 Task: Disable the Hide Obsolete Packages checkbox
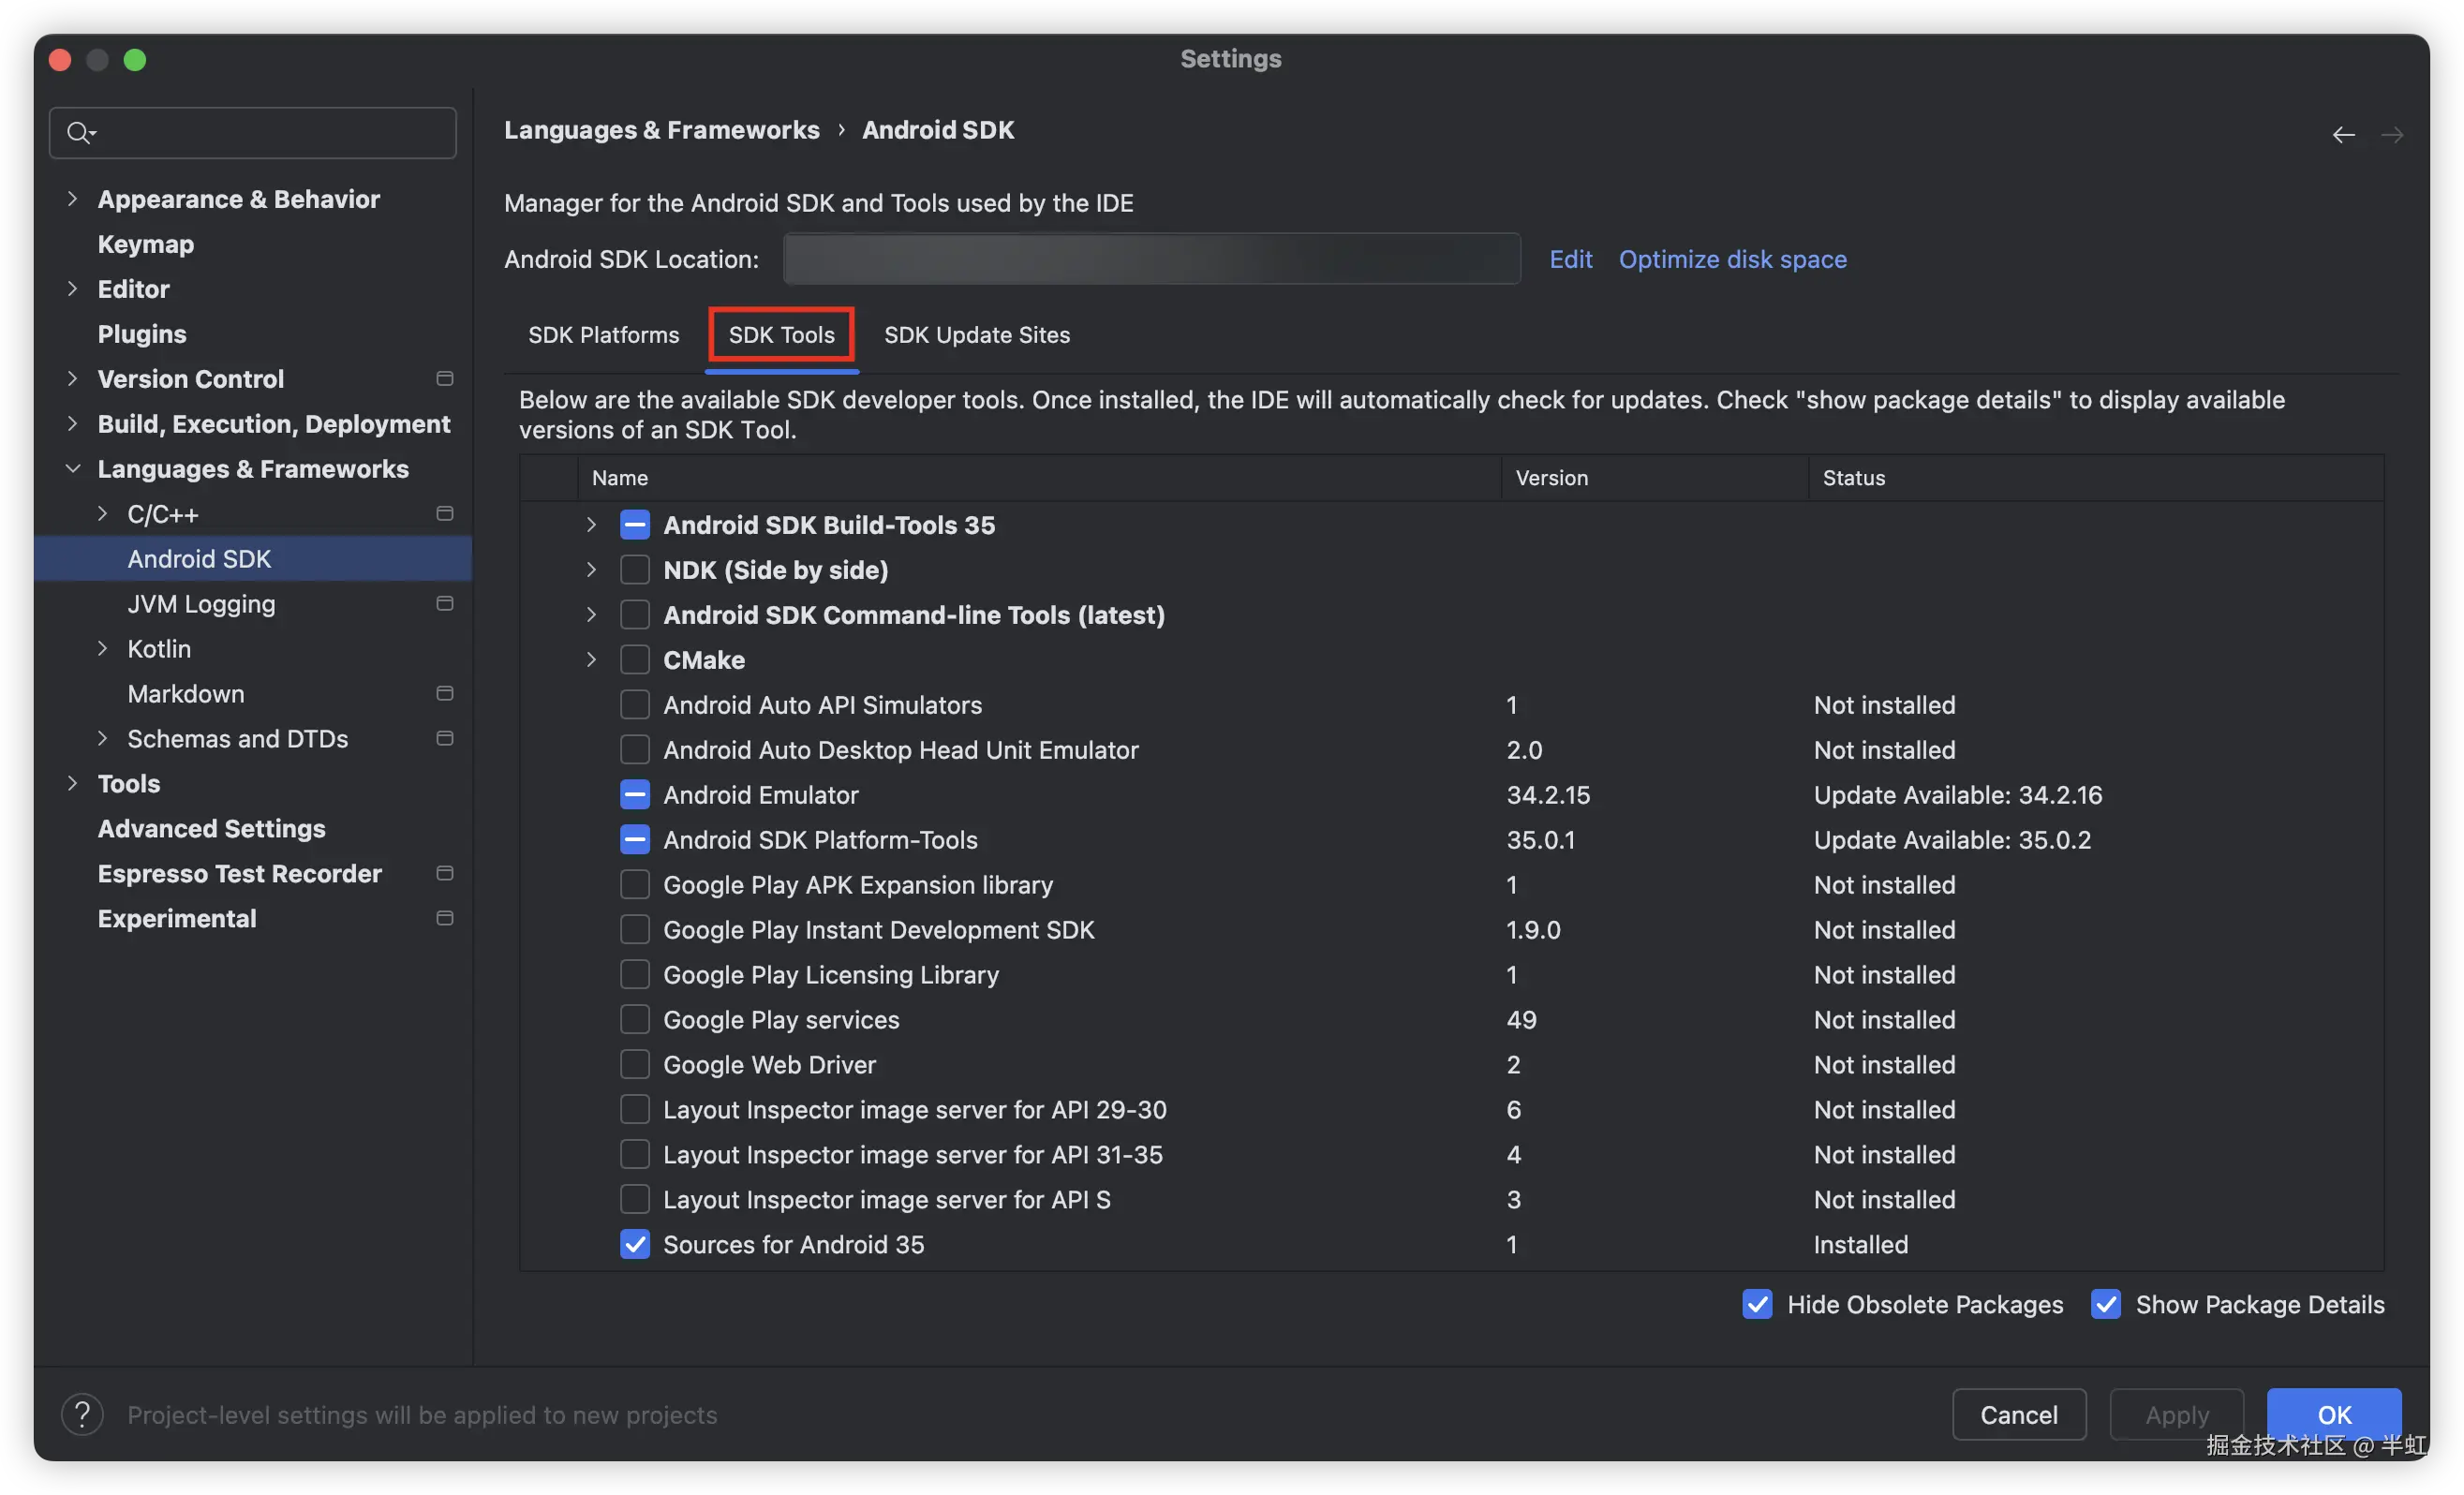coord(1758,1304)
